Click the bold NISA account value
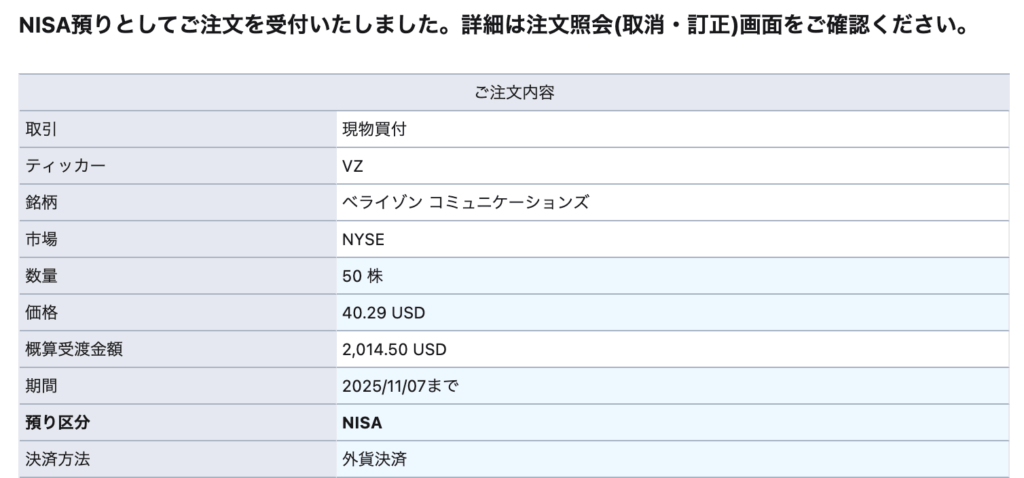1024x478 pixels. pyautogui.click(x=362, y=423)
